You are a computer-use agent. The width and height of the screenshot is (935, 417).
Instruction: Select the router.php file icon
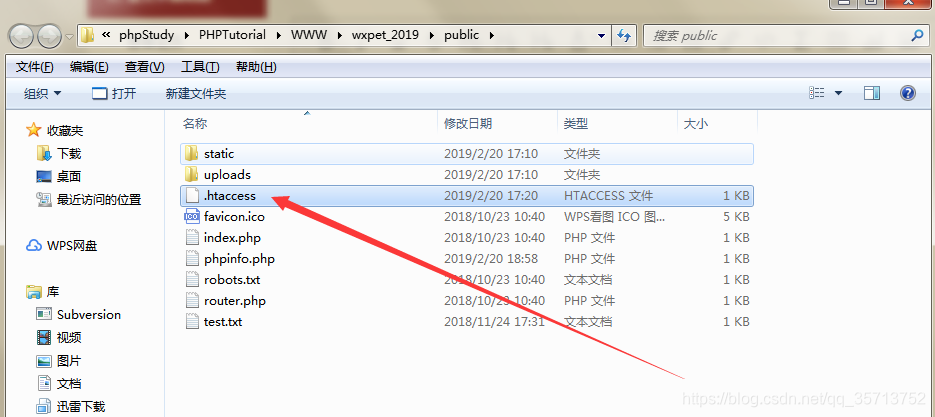(x=191, y=301)
